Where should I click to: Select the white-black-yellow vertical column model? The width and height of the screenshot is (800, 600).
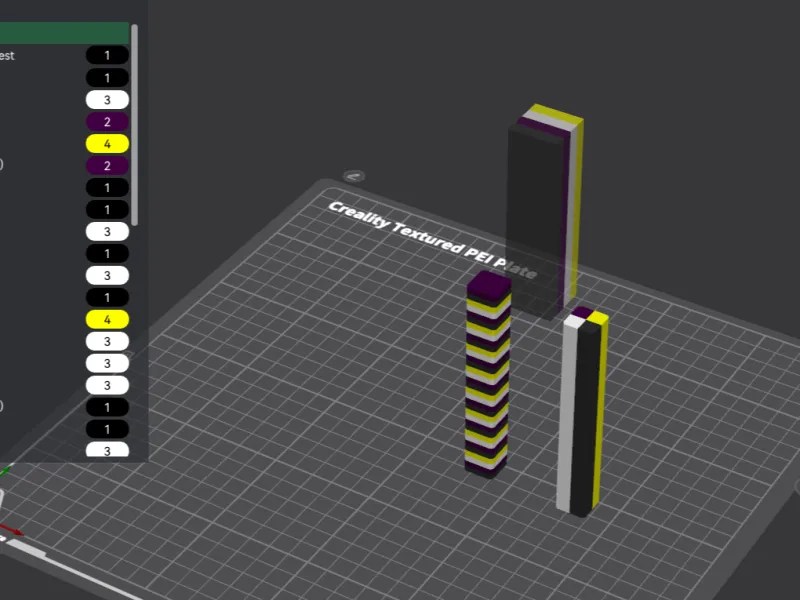click(582, 412)
